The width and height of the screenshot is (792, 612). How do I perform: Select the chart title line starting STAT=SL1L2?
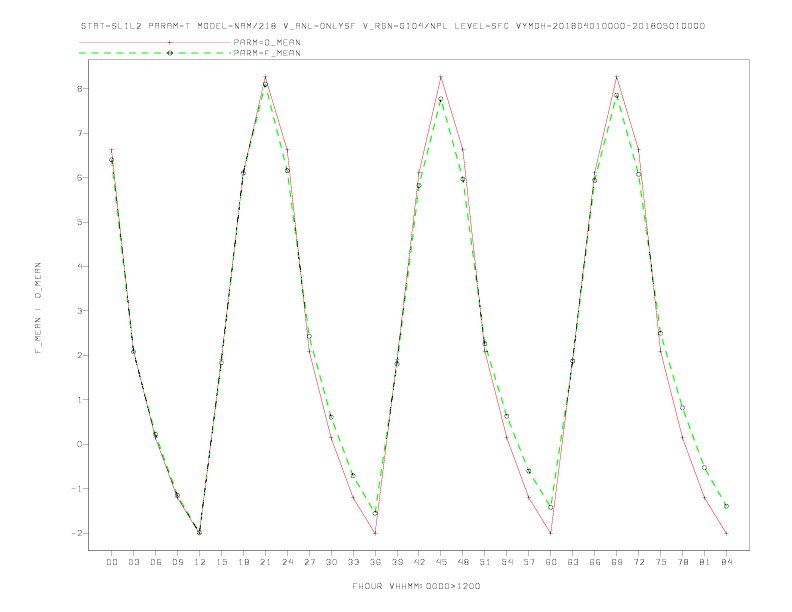coord(393,26)
